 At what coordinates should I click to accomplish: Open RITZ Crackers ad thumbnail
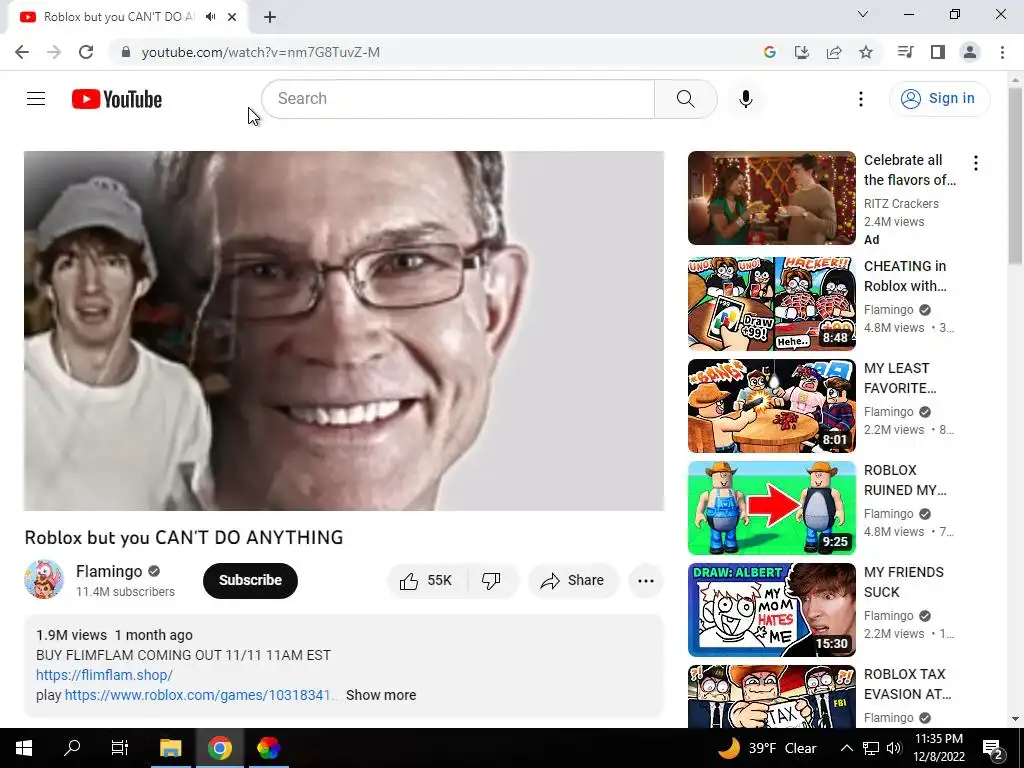pos(771,198)
